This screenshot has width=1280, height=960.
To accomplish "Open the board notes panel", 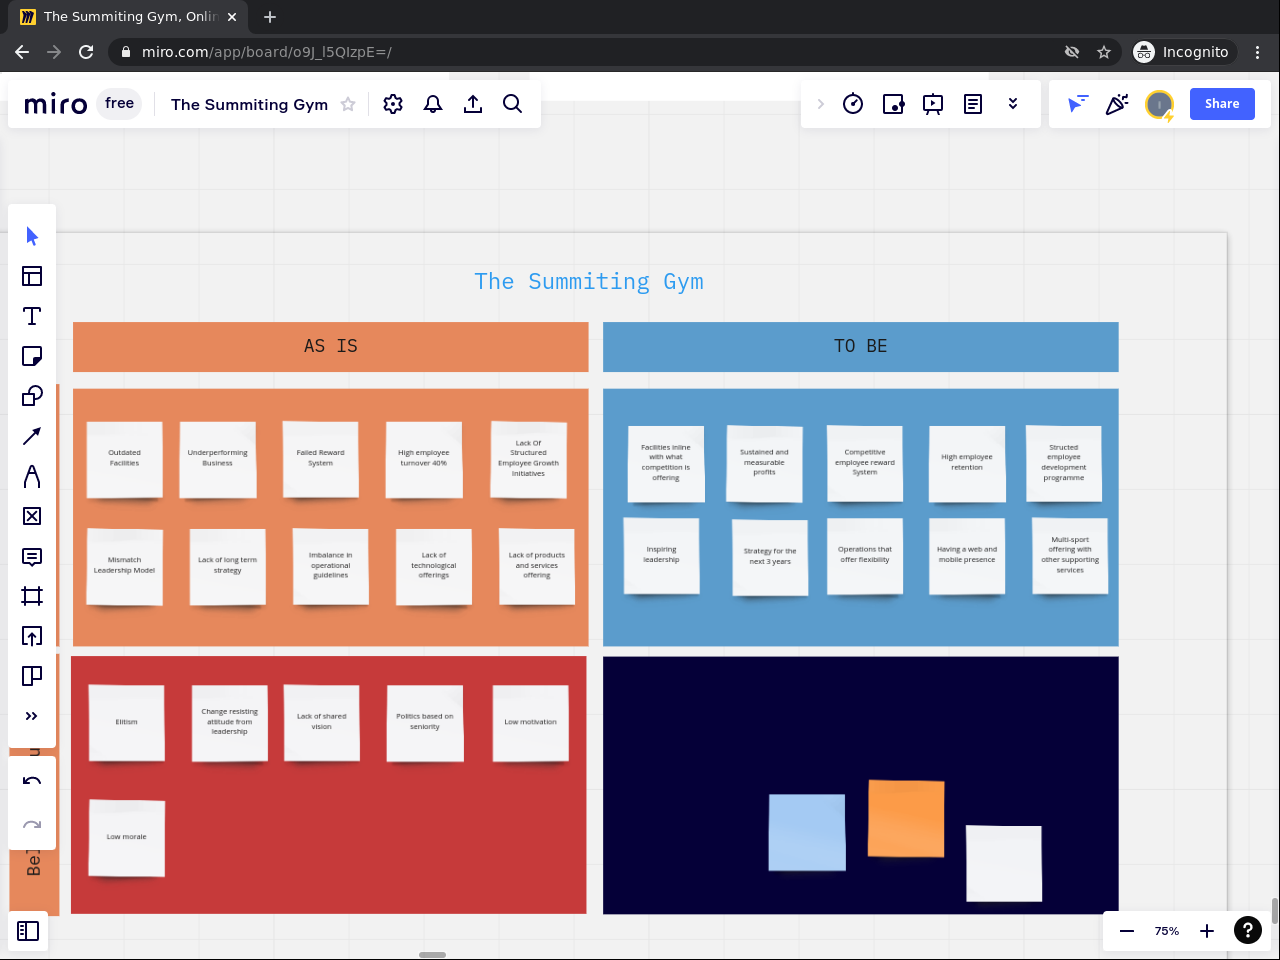I will (973, 104).
